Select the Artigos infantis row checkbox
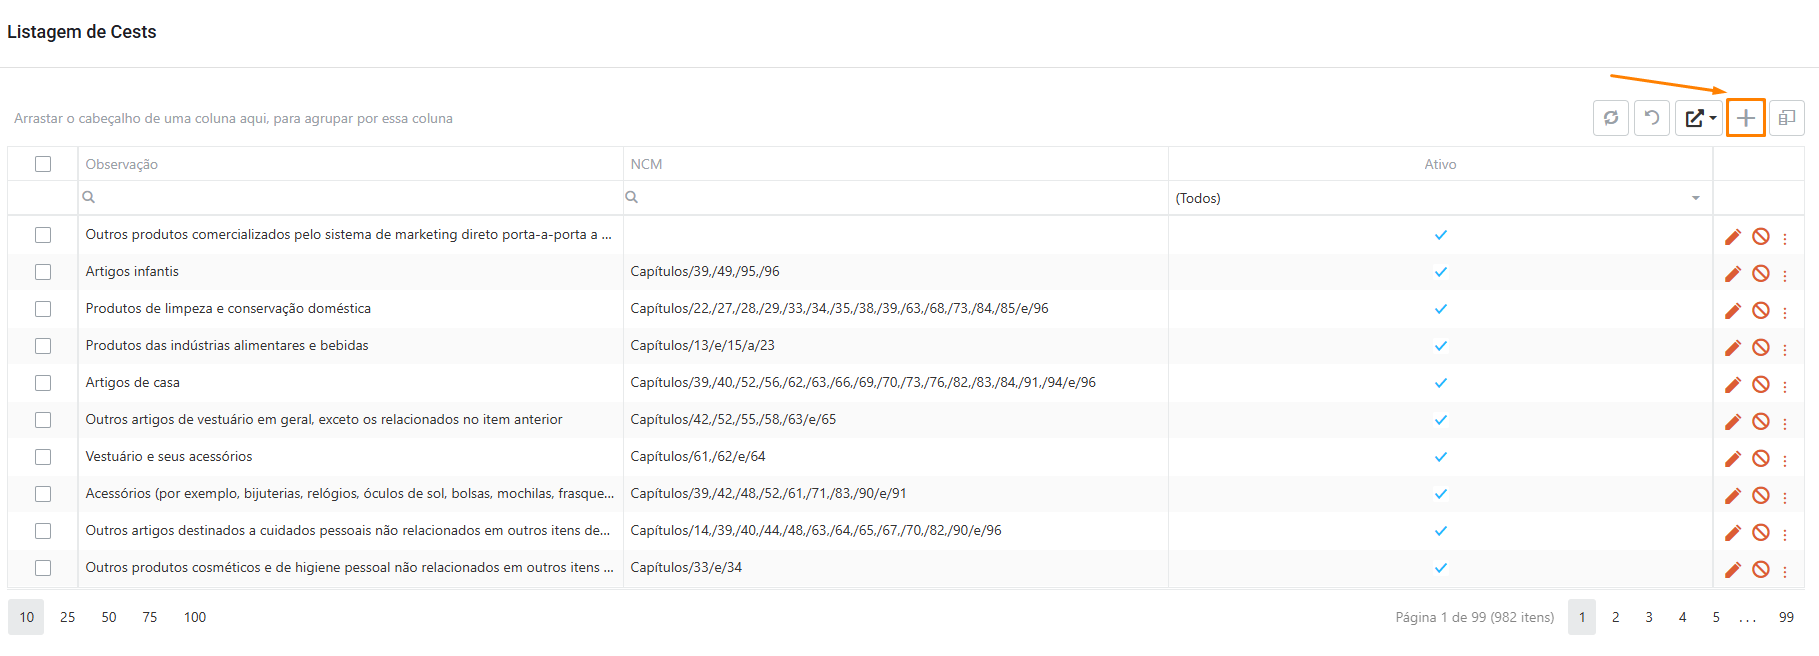Screen dimensions: 1819x656 [43, 272]
